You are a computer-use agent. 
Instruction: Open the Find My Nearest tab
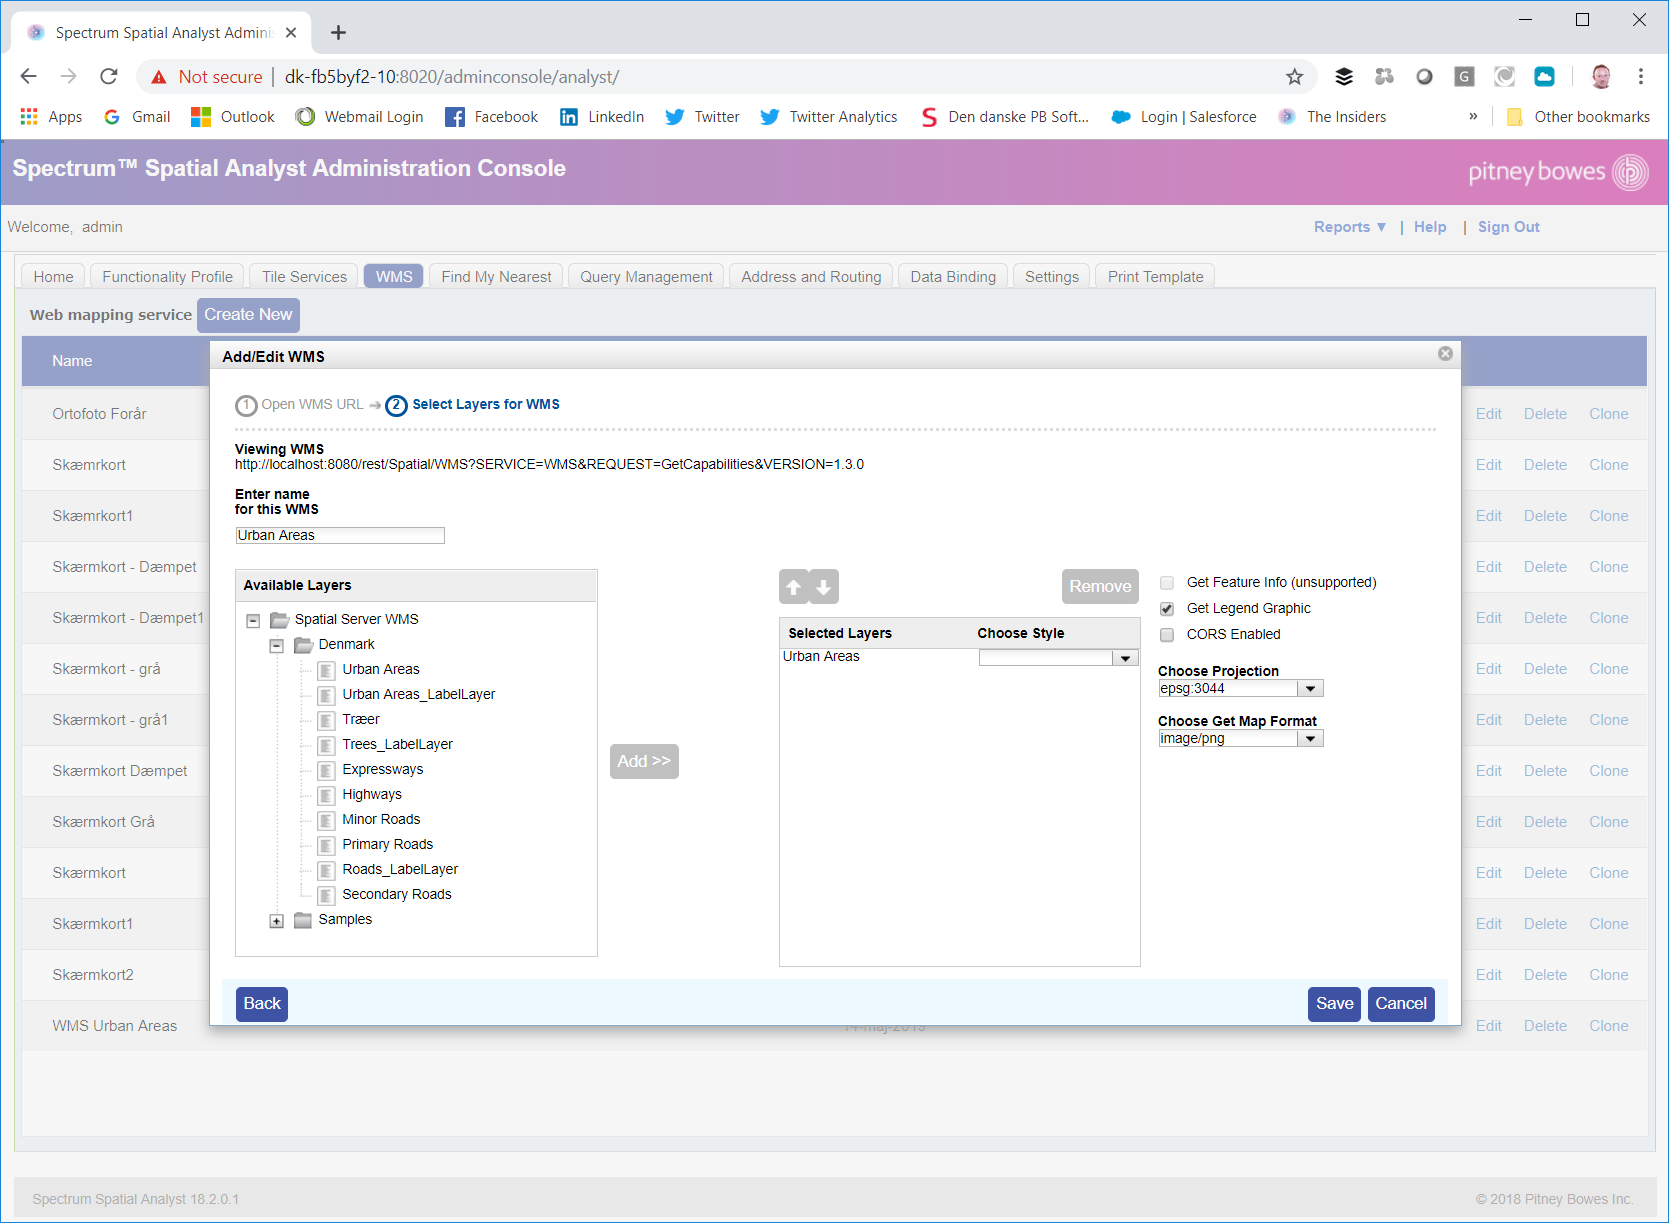pos(496,277)
